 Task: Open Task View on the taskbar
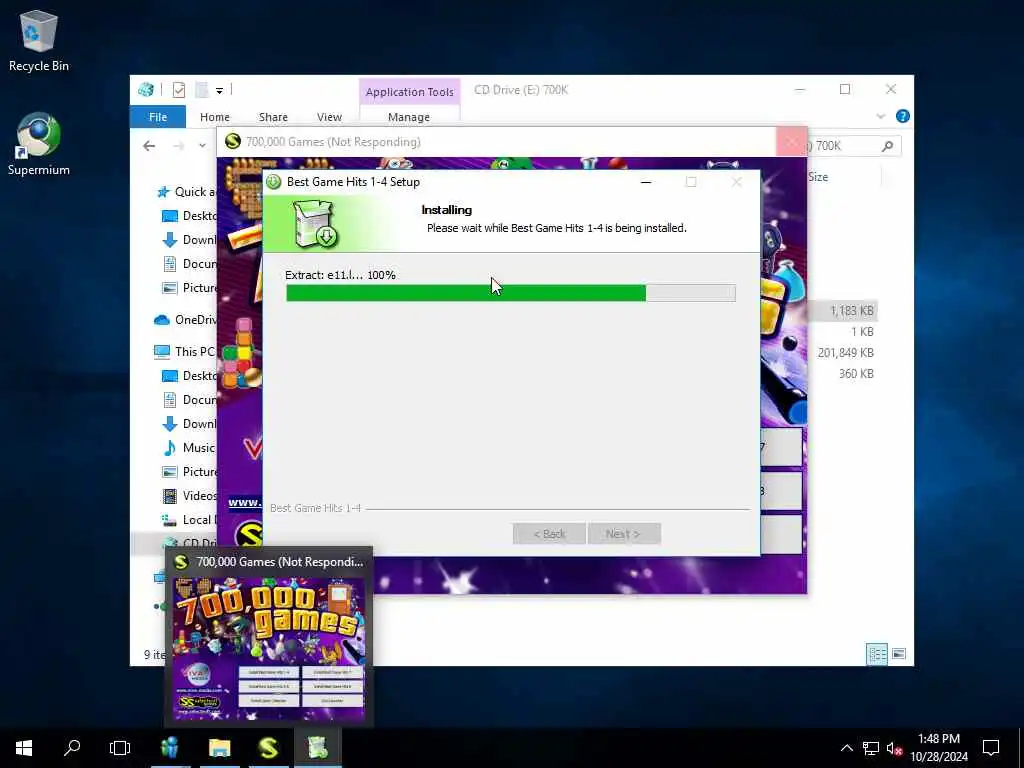pos(120,748)
